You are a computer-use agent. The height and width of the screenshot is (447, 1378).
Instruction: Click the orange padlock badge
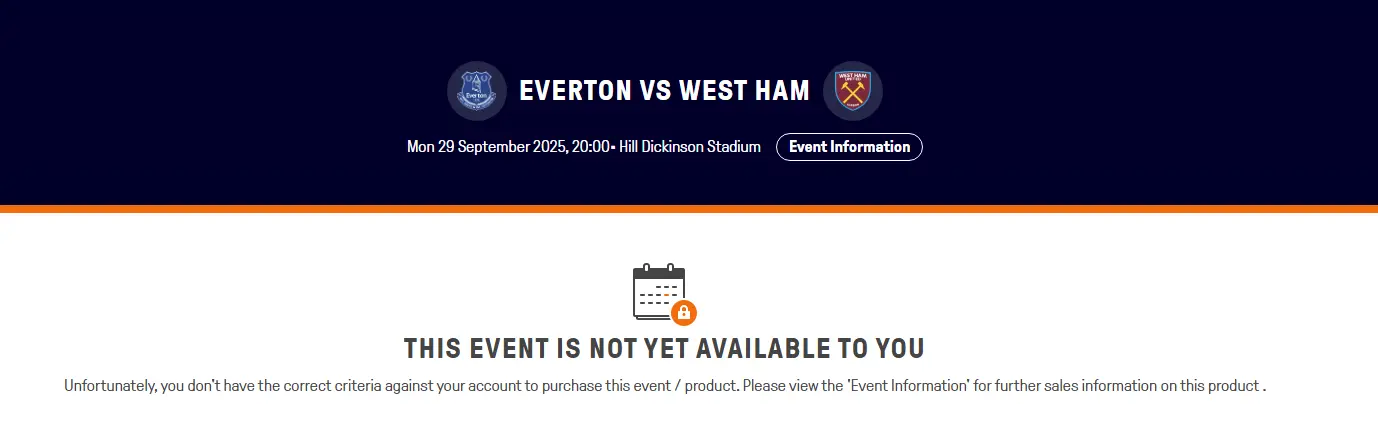(x=684, y=313)
